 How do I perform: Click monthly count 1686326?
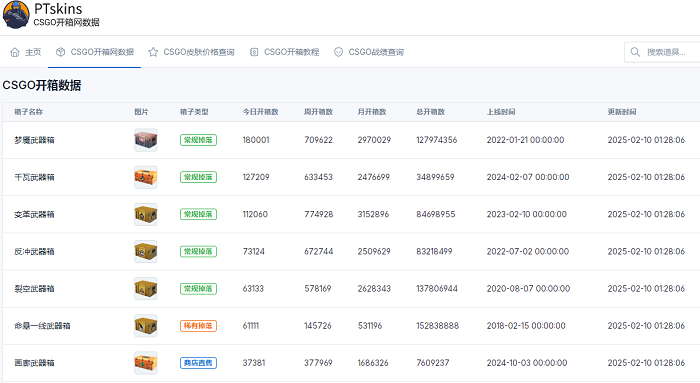pyautogui.click(x=373, y=362)
